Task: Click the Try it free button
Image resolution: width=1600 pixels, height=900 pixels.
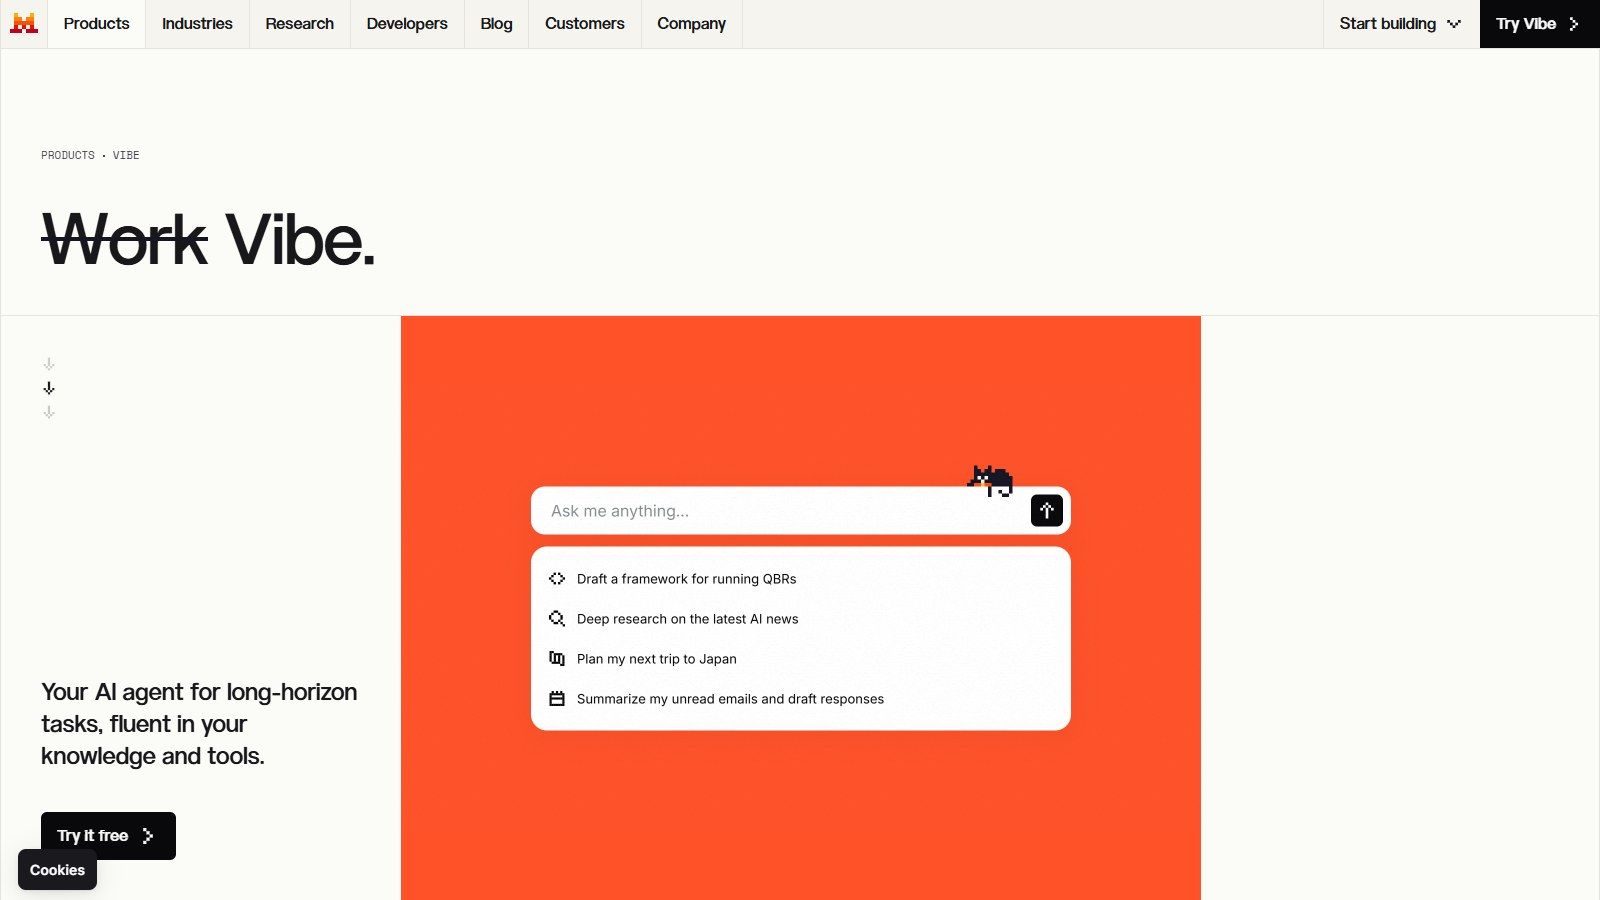Action: [x=108, y=836]
